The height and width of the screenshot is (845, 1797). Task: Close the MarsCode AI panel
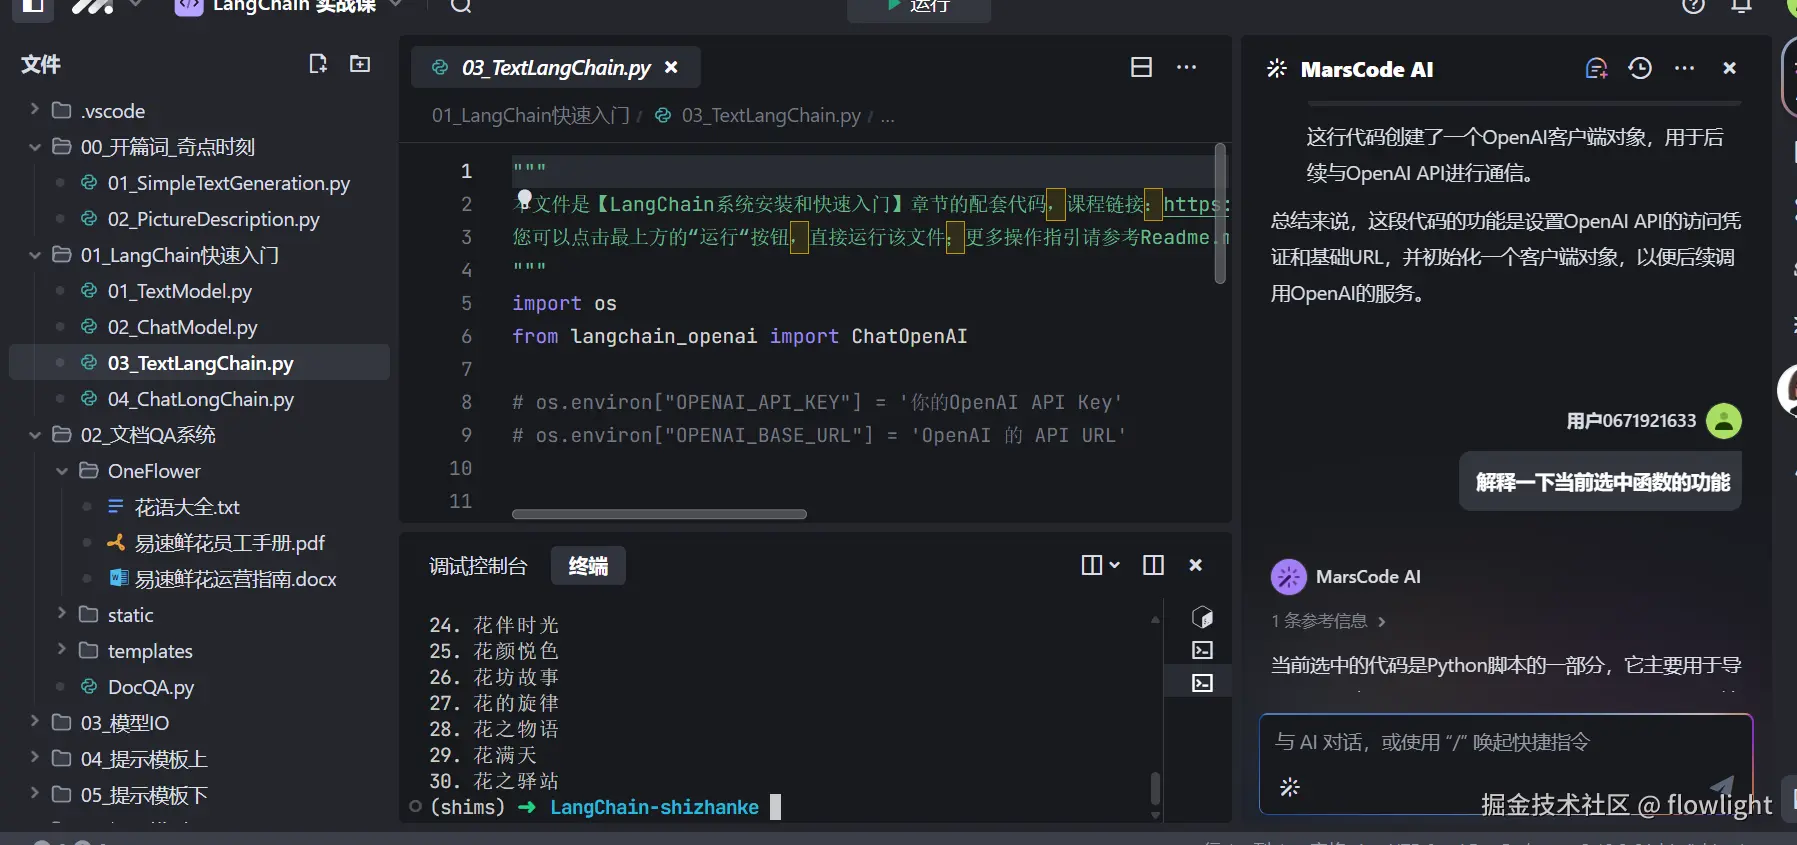click(1729, 68)
